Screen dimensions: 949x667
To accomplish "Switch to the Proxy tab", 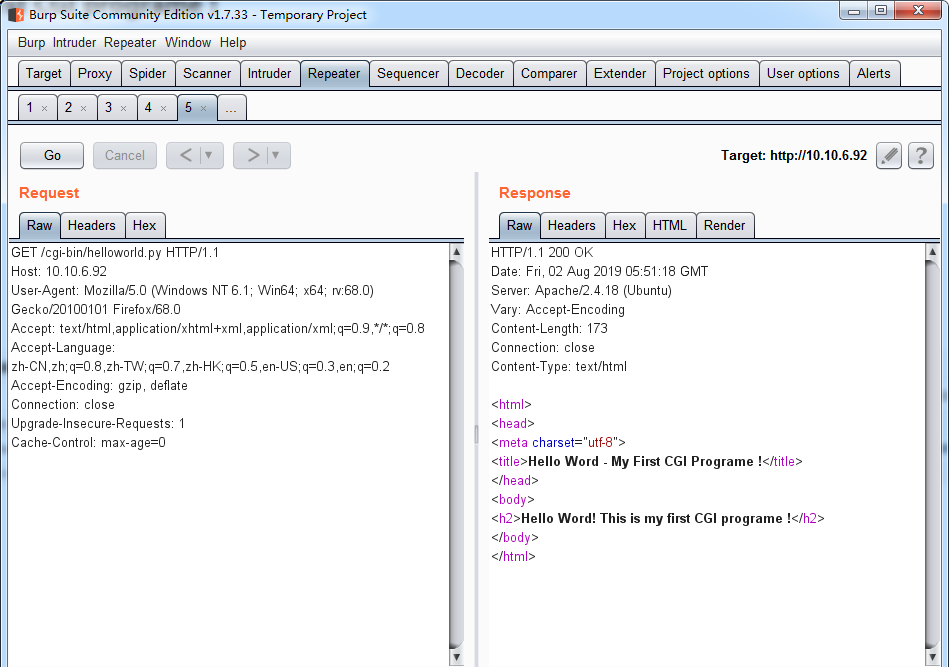I will (95, 74).
